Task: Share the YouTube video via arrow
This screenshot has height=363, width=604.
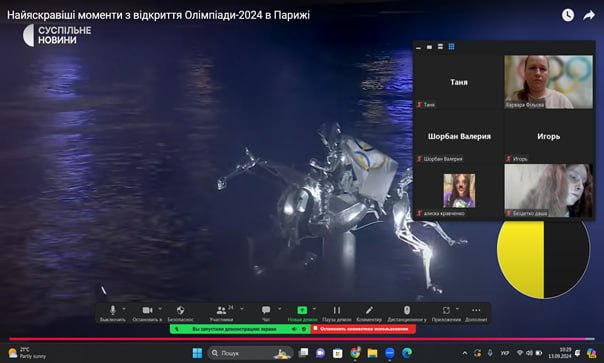Action: [x=589, y=15]
